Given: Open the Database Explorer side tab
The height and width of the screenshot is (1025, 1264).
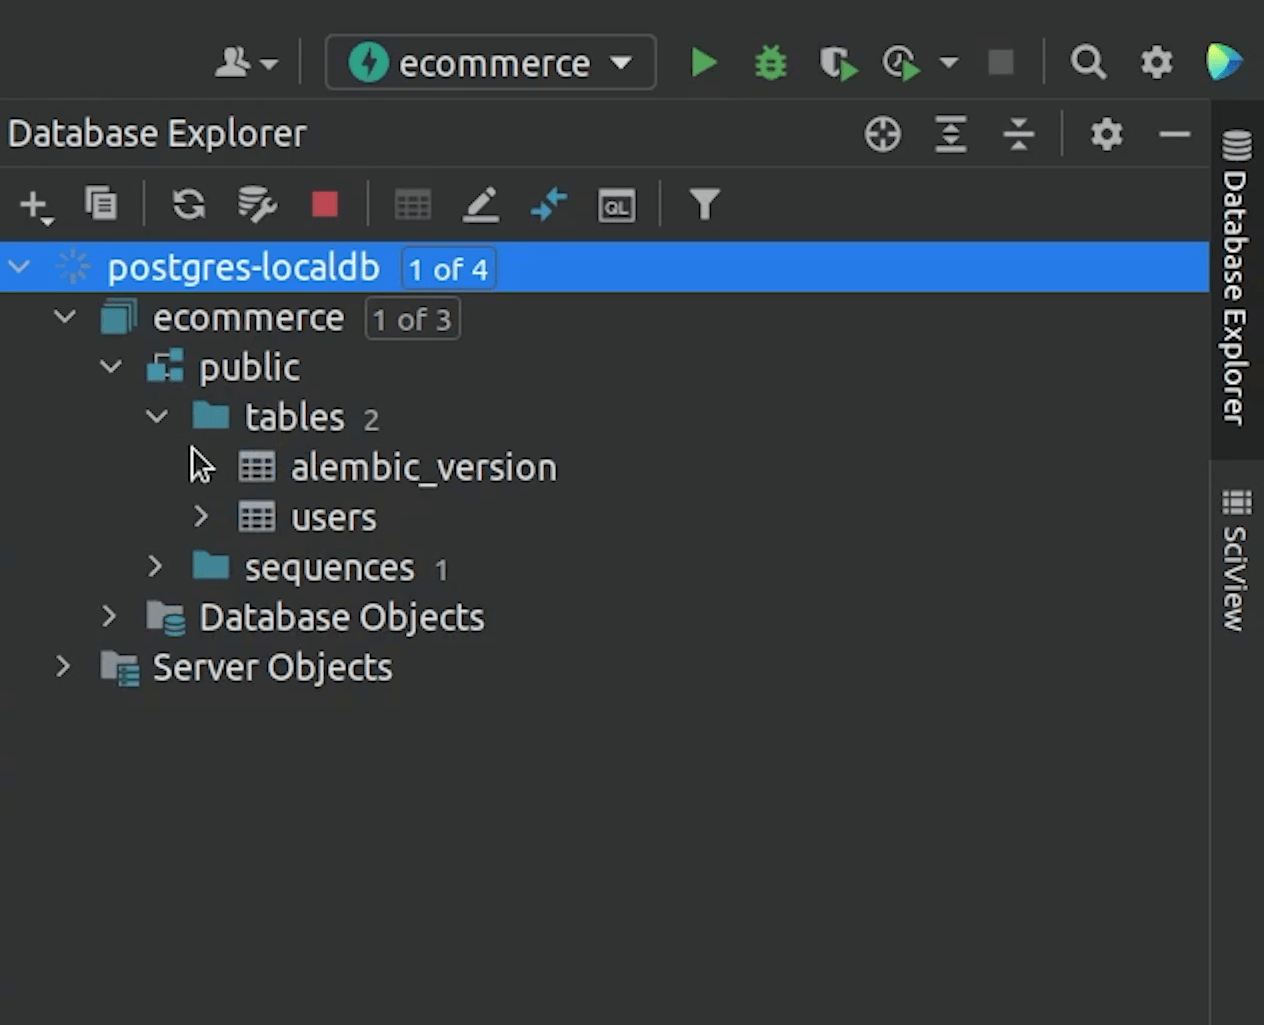Looking at the screenshot, I should point(1236,280).
